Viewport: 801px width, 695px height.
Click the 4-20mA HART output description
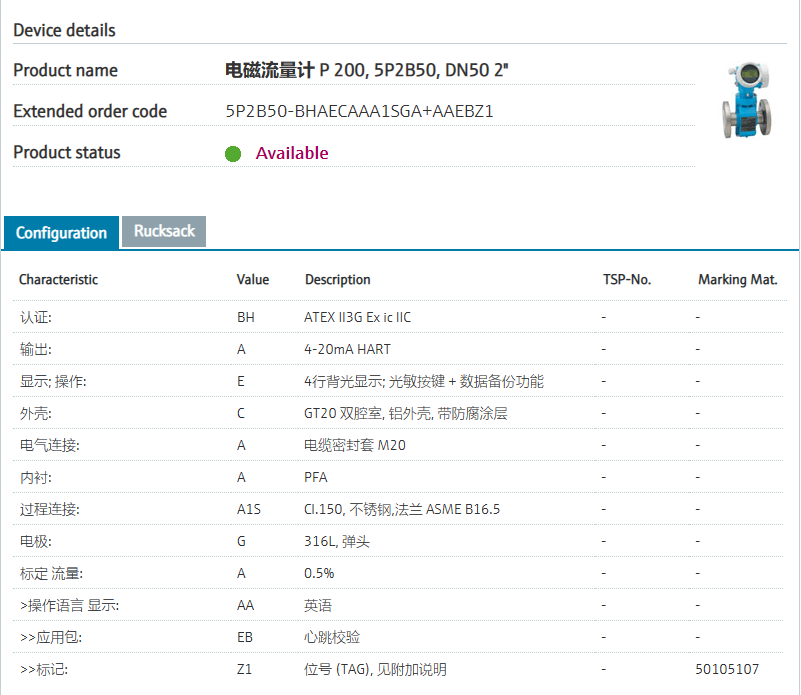point(347,349)
